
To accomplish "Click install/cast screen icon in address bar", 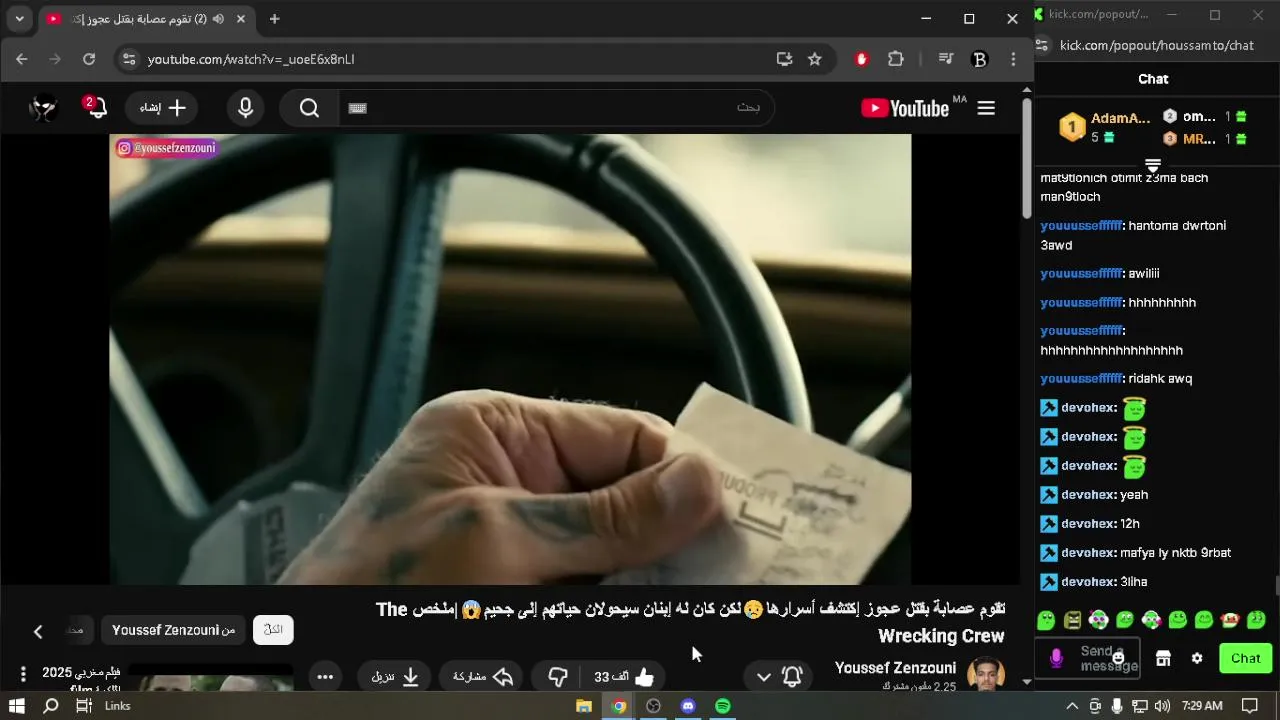I will coord(784,59).
